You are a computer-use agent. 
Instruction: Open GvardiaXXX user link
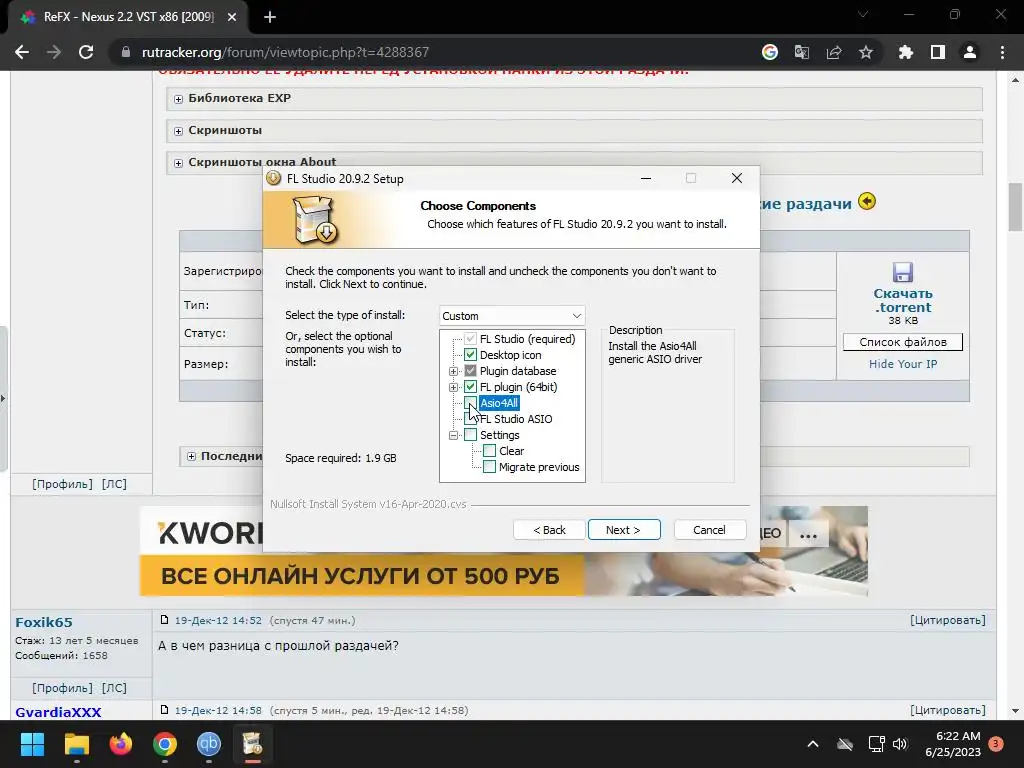coord(58,712)
